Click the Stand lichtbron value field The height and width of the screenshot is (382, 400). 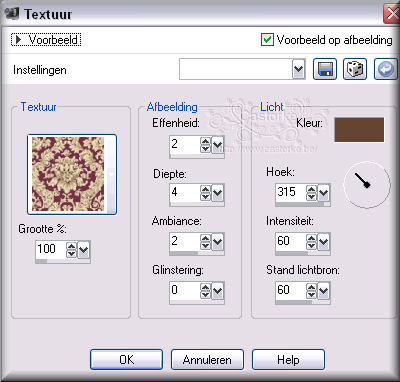291,290
